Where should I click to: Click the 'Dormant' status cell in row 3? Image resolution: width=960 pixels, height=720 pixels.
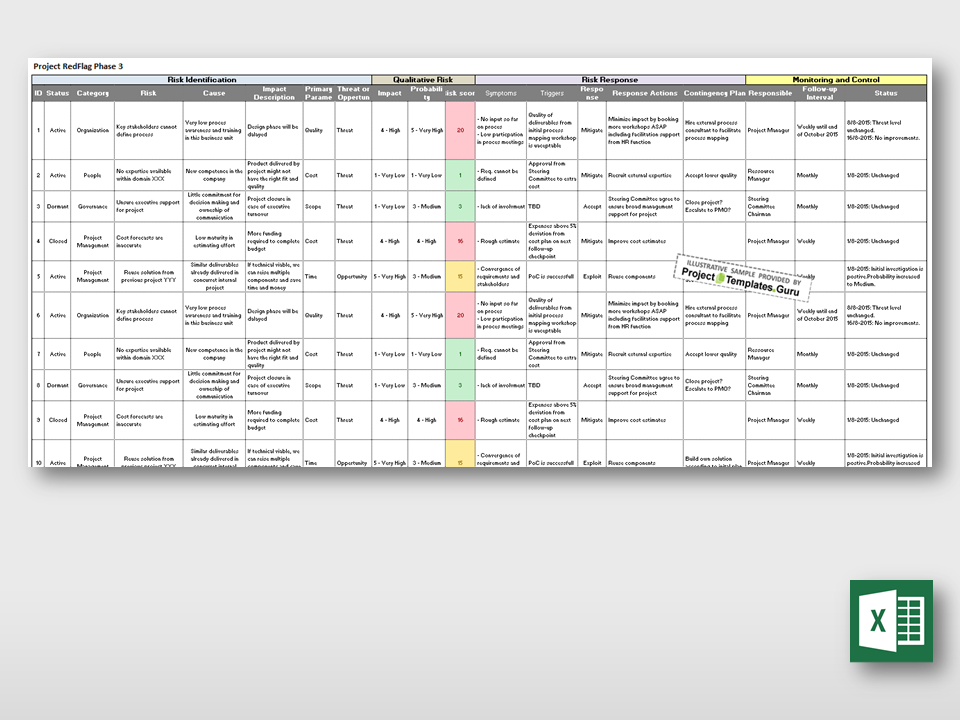point(58,206)
